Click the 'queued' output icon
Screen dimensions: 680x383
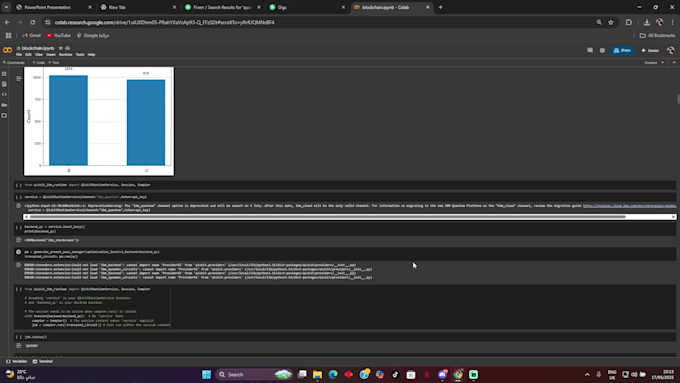click(x=19, y=346)
